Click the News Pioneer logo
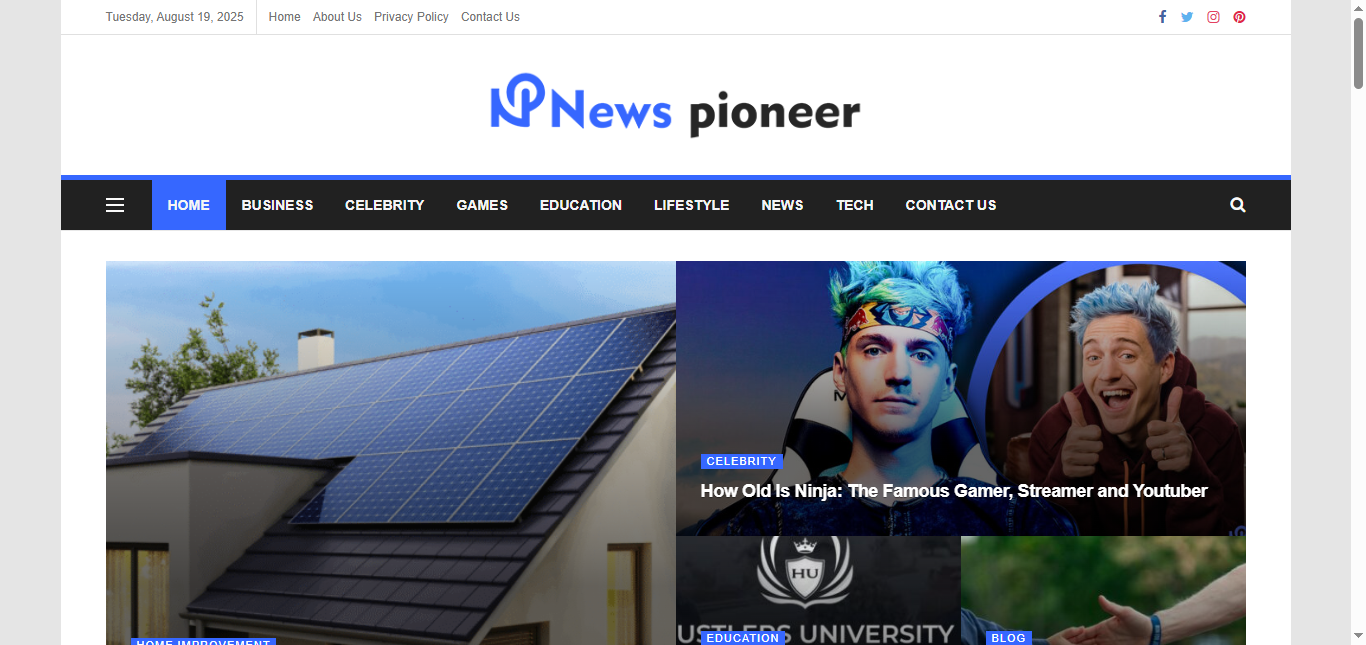Image resolution: width=1366 pixels, height=645 pixels. pyautogui.click(x=675, y=105)
